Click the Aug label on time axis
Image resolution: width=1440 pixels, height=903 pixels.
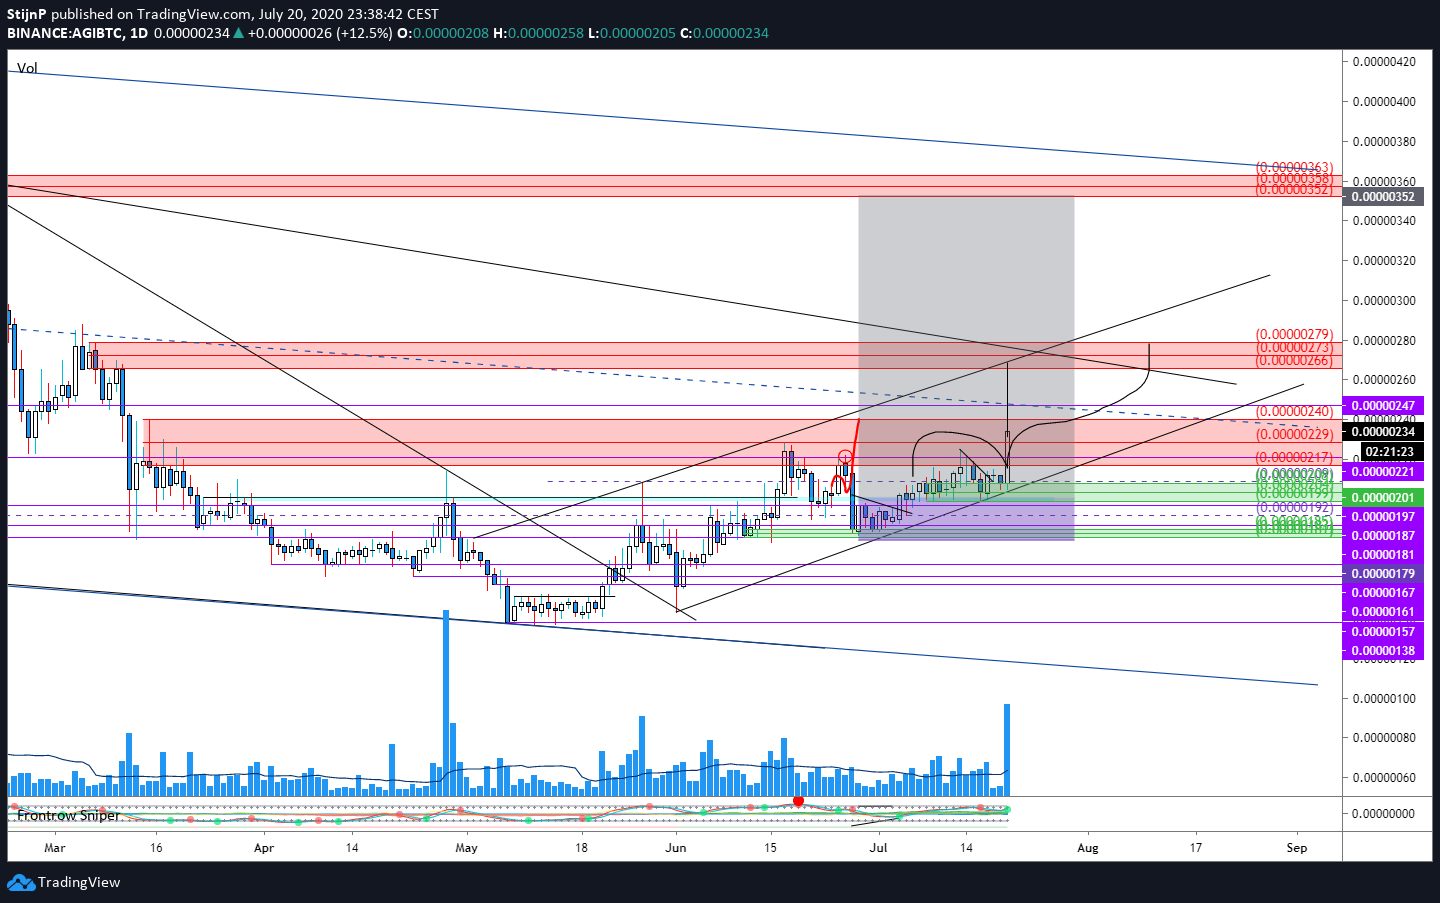point(1088,848)
